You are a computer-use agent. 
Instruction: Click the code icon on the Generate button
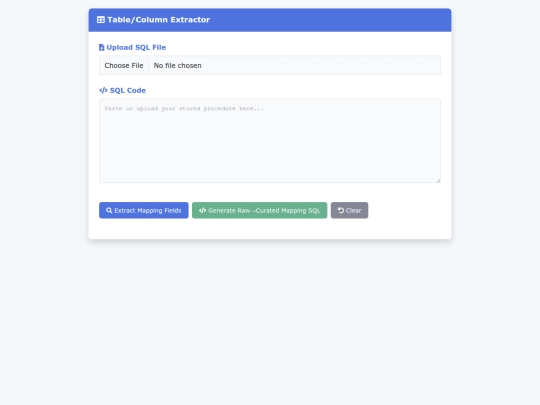coord(202,210)
